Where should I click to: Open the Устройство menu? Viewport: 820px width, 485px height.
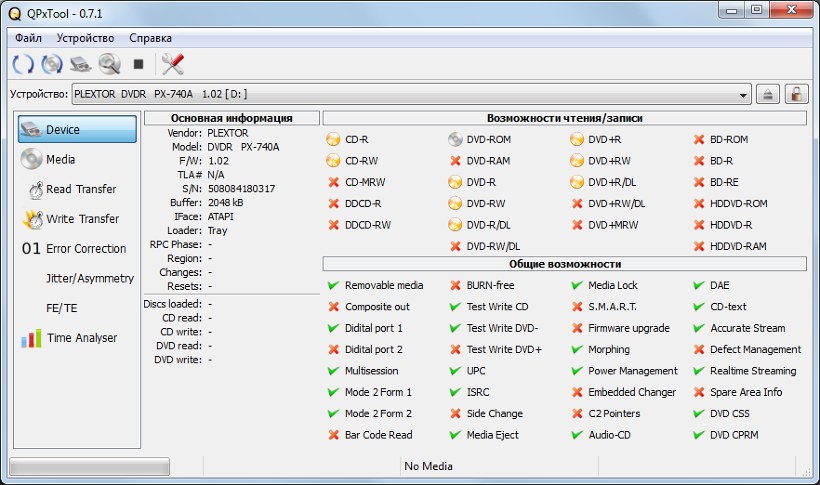(85, 37)
